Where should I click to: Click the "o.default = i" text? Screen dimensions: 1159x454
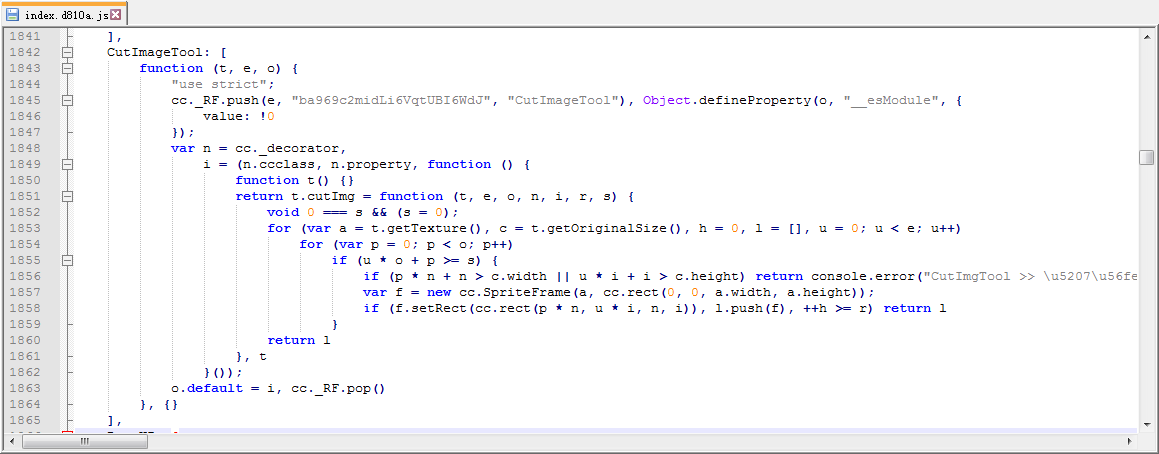coord(222,389)
